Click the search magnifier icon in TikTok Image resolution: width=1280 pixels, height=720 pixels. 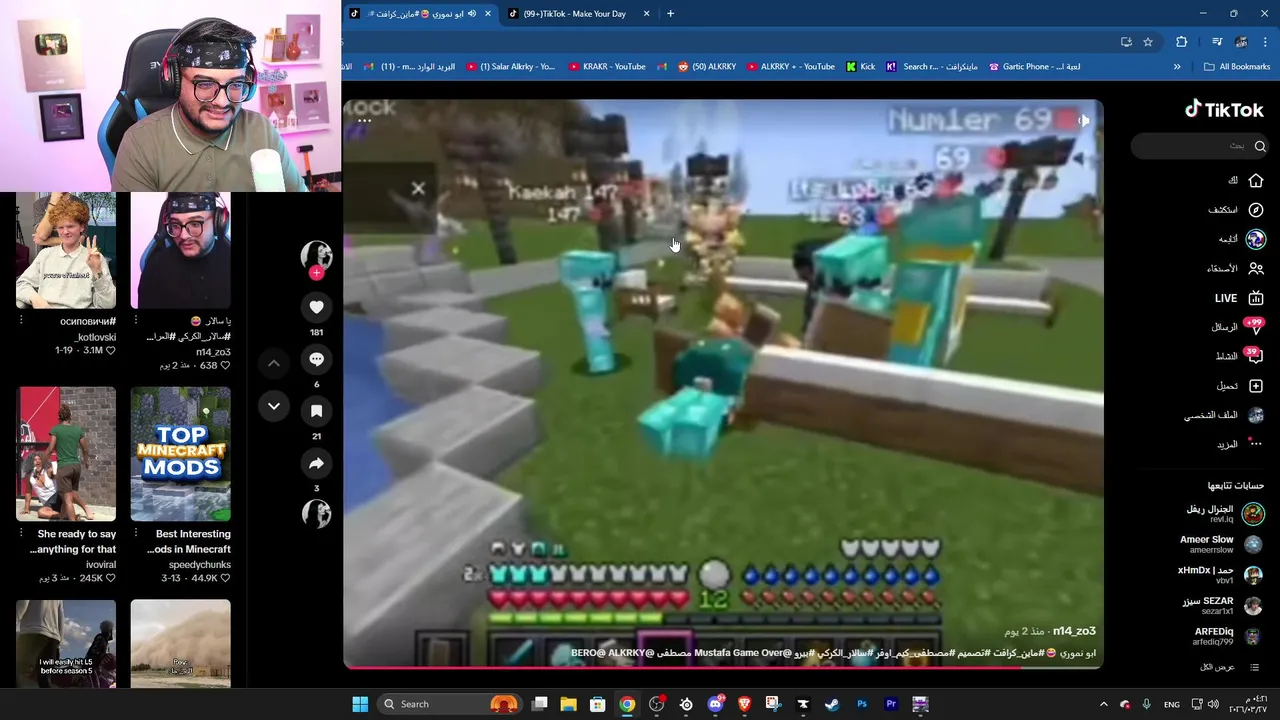pyautogui.click(x=1260, y=146)
